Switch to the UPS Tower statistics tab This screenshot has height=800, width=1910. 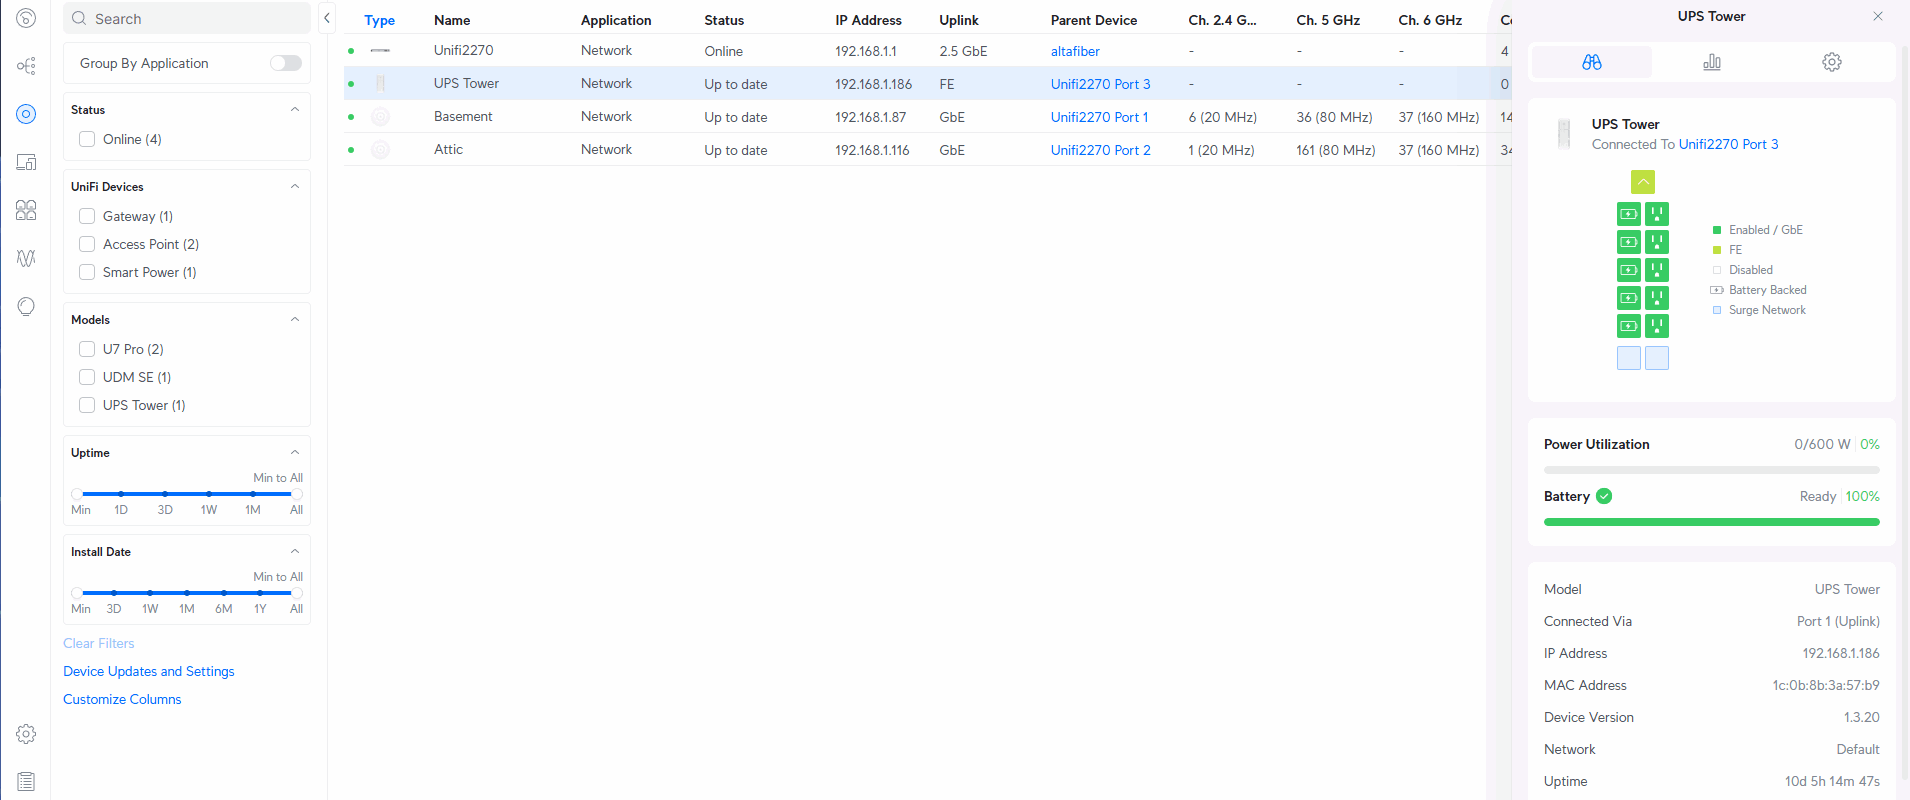point(1711,62)
